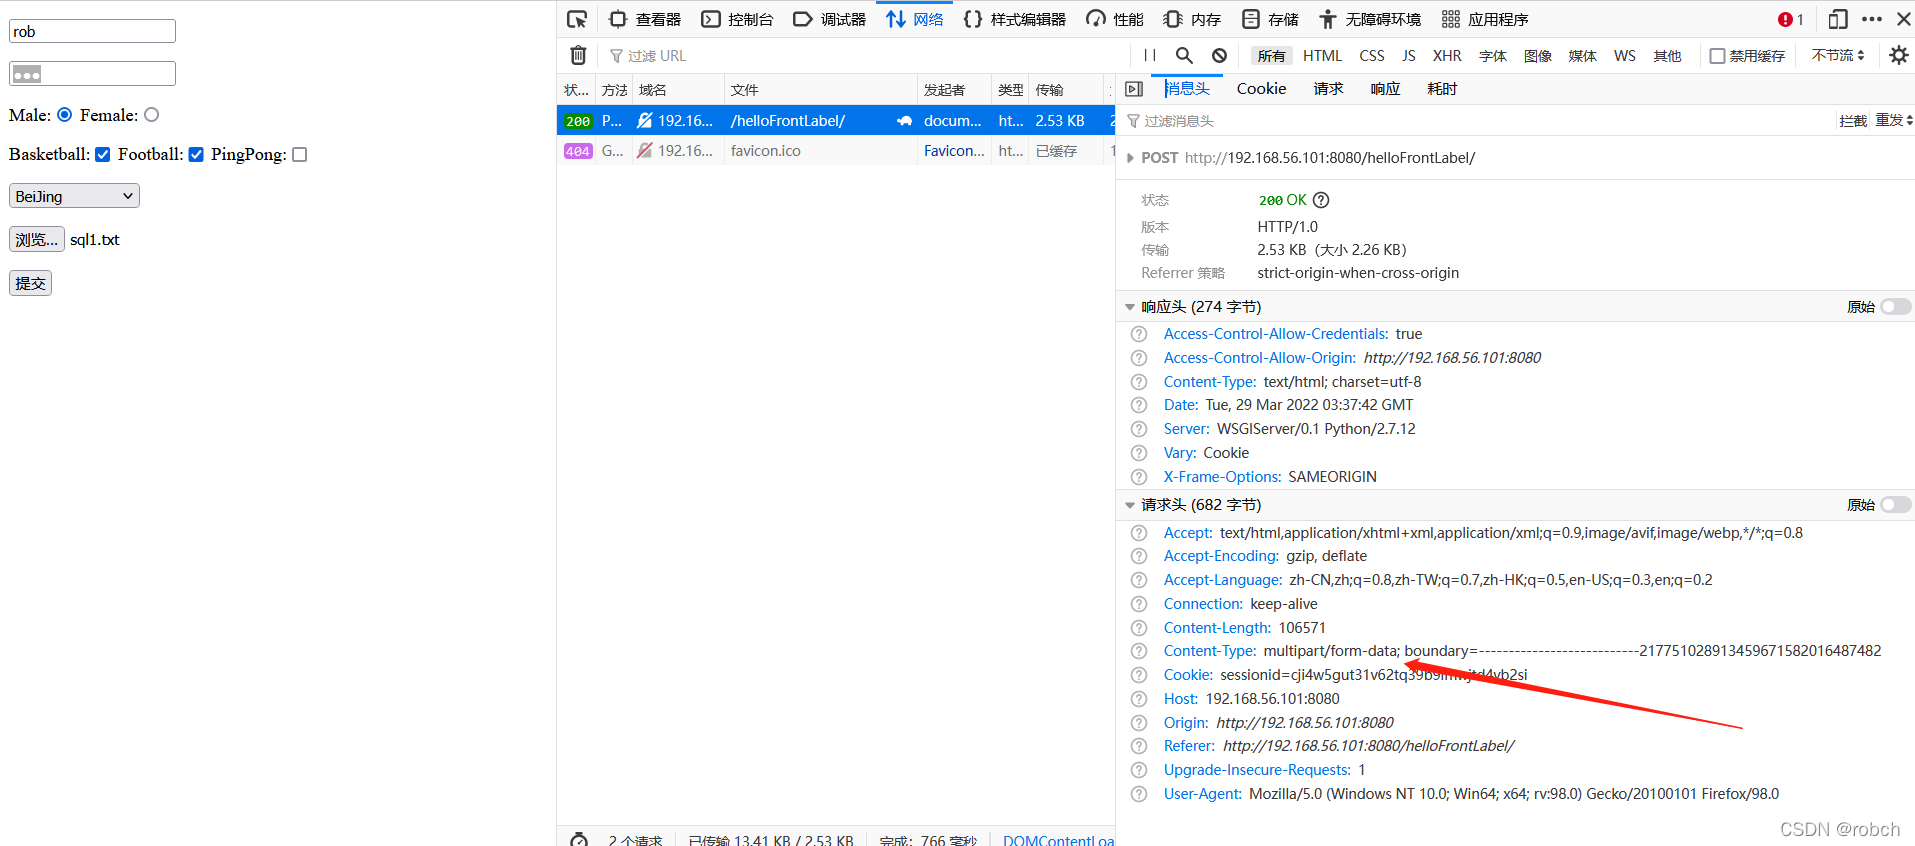1915x846 pixels.
Task: Collapse the 请求头 request headers section
Action: (x=1130, y=505)
